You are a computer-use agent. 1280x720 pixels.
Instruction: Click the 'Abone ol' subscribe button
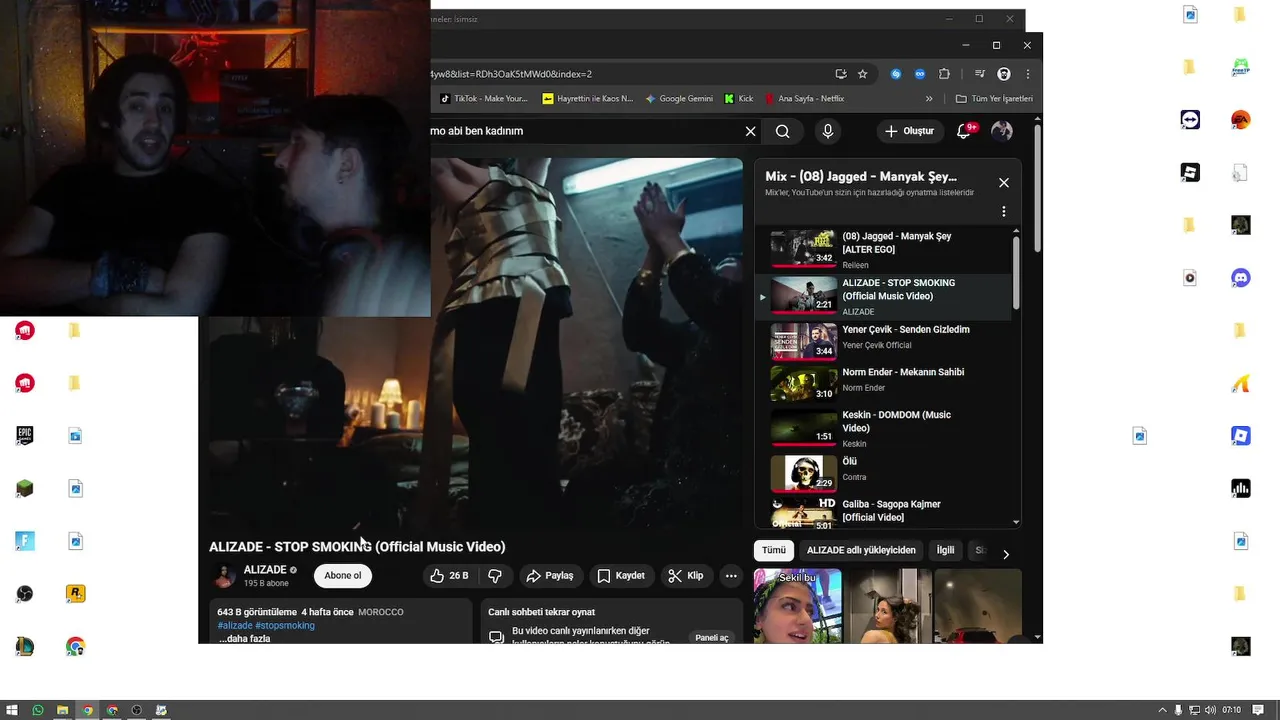(x=342, y=576)
